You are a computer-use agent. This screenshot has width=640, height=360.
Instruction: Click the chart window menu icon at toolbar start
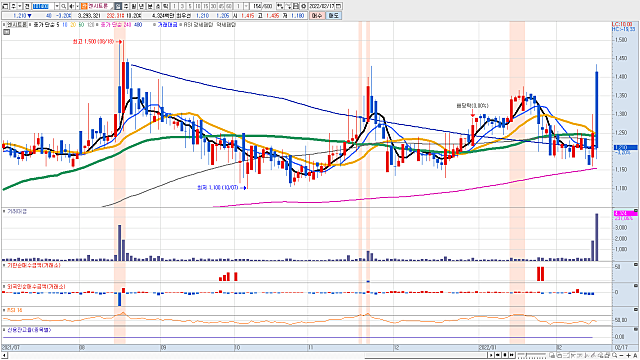[5, 6]
